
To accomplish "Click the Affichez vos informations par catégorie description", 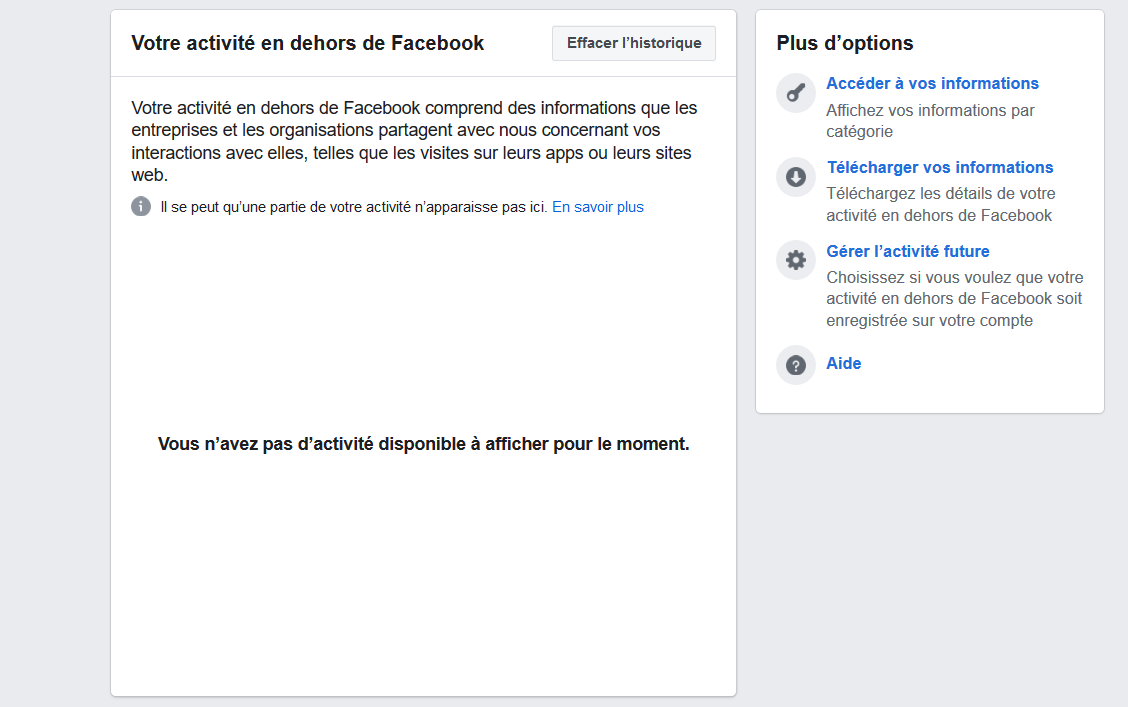I will pyautogui.click(x=930, y=121).
